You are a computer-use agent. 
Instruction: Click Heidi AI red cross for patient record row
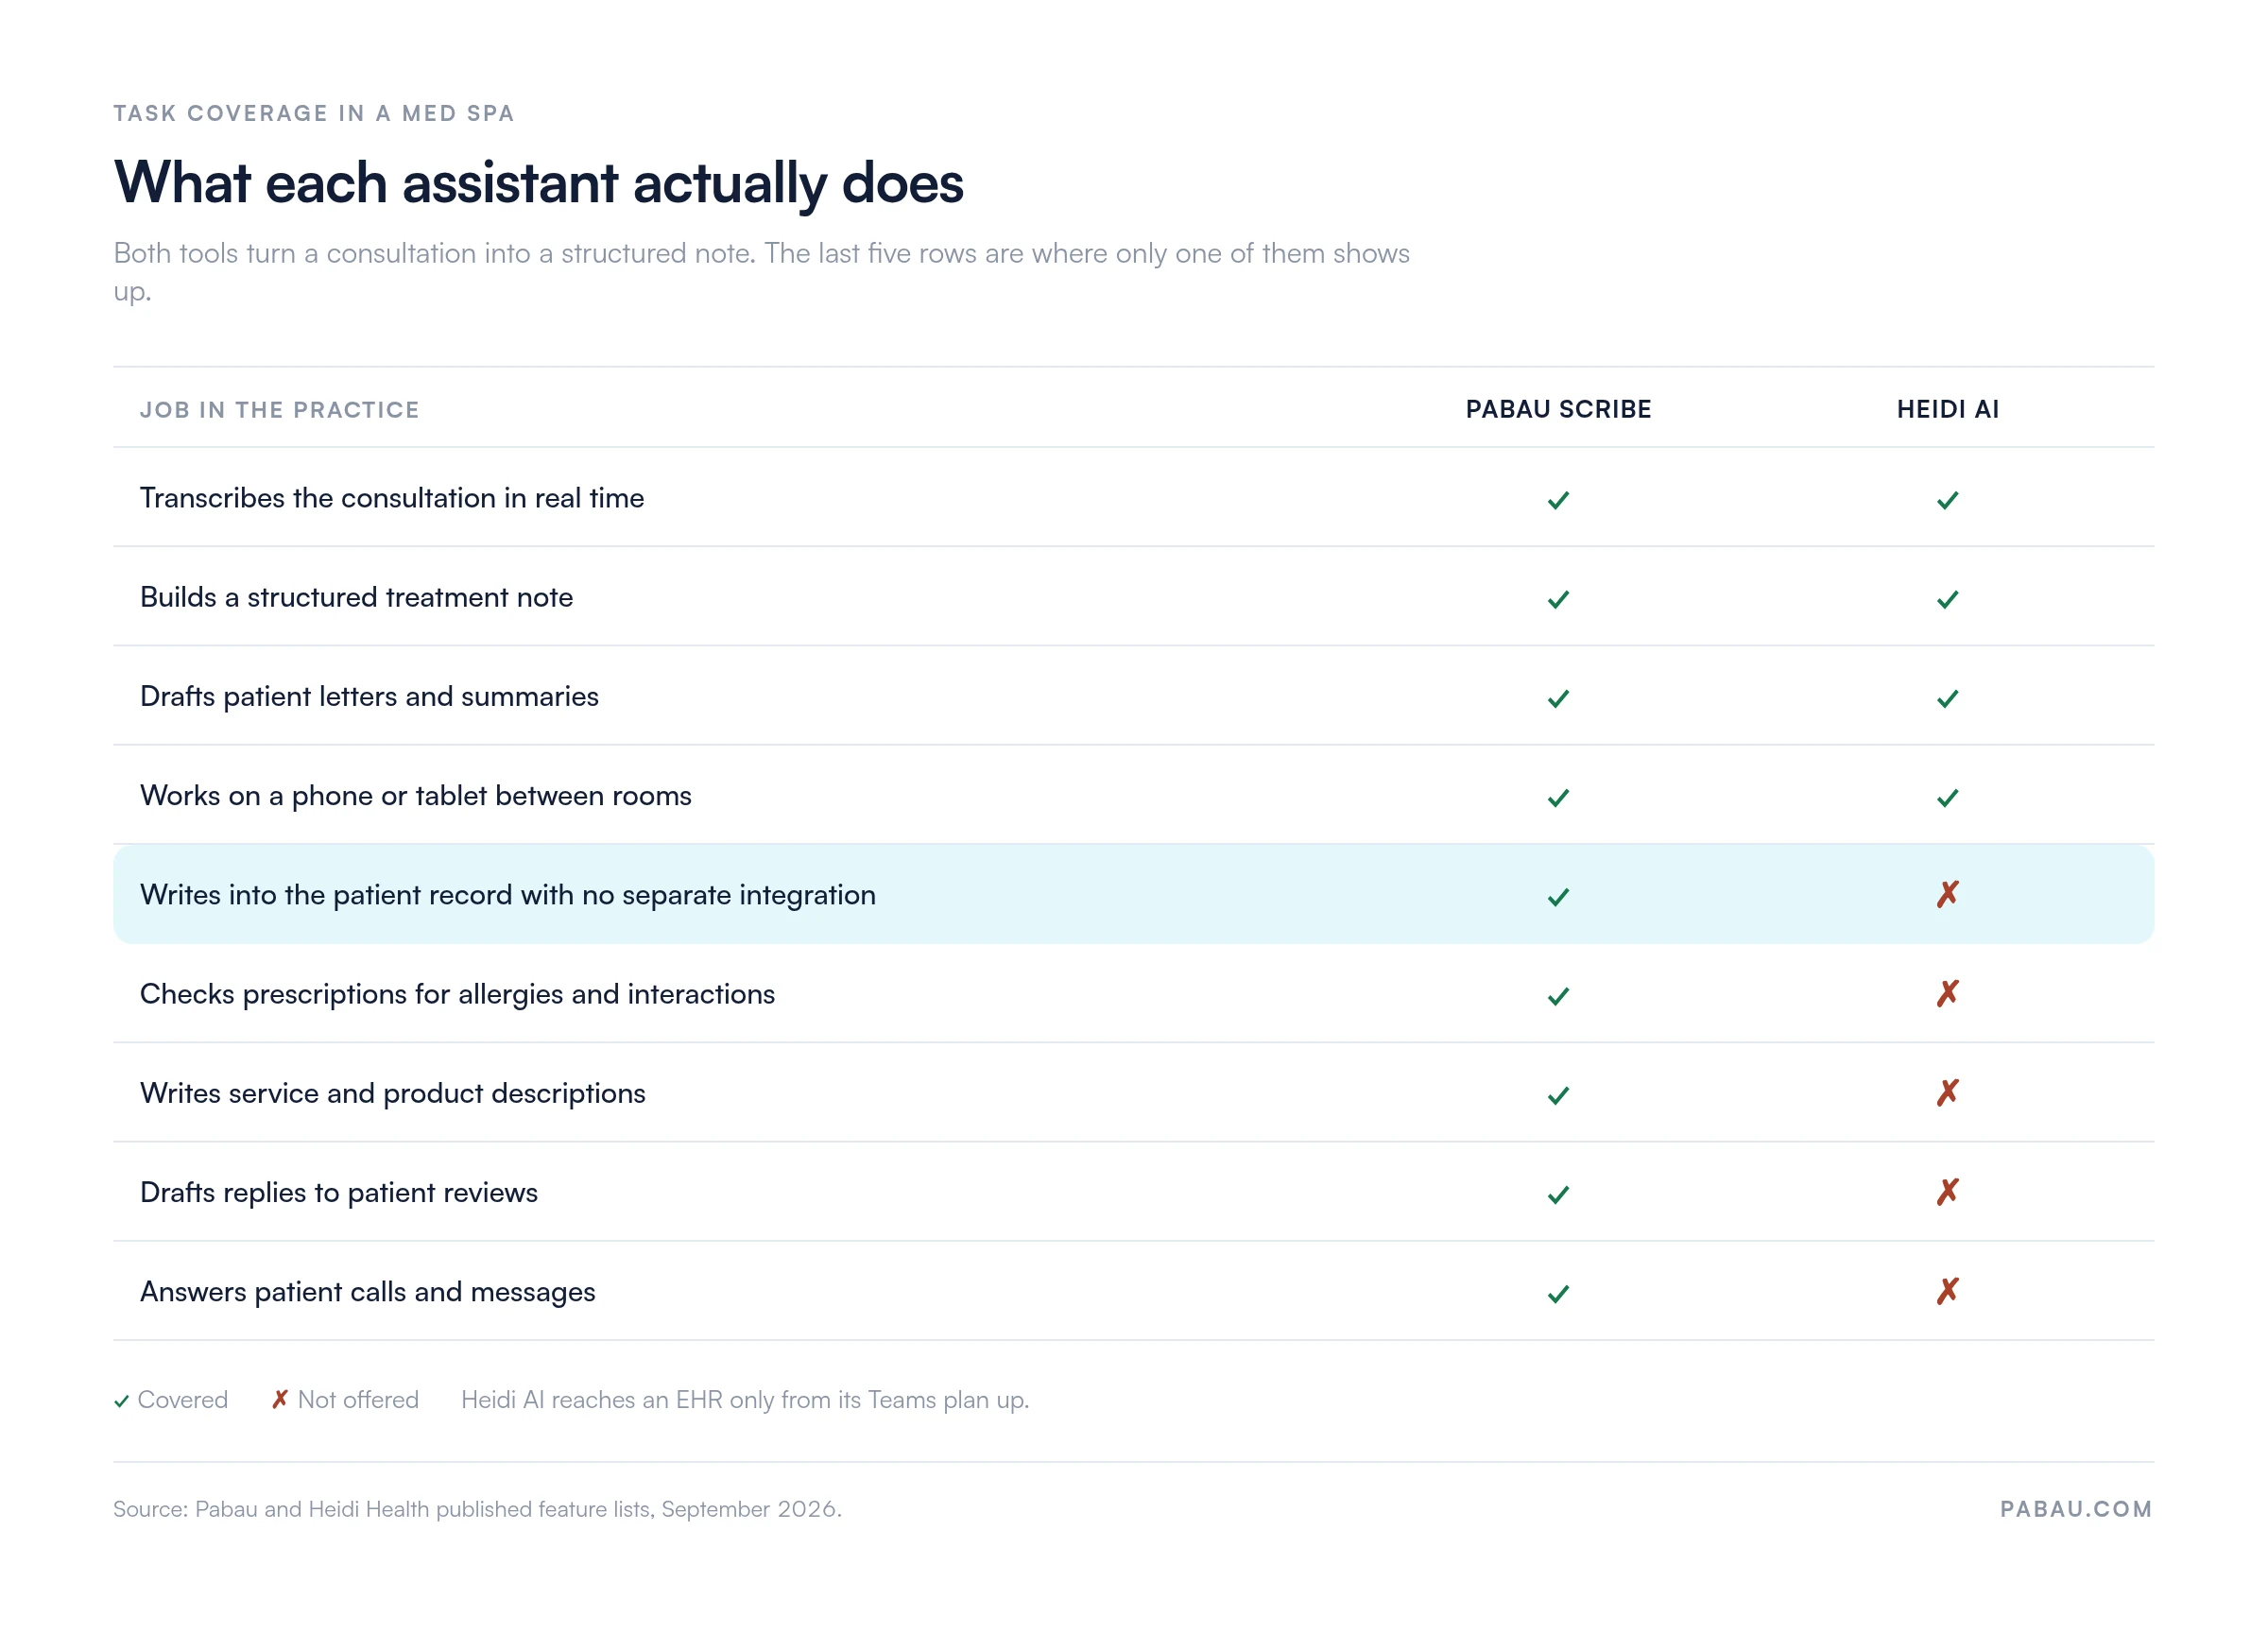[1947, 894]
